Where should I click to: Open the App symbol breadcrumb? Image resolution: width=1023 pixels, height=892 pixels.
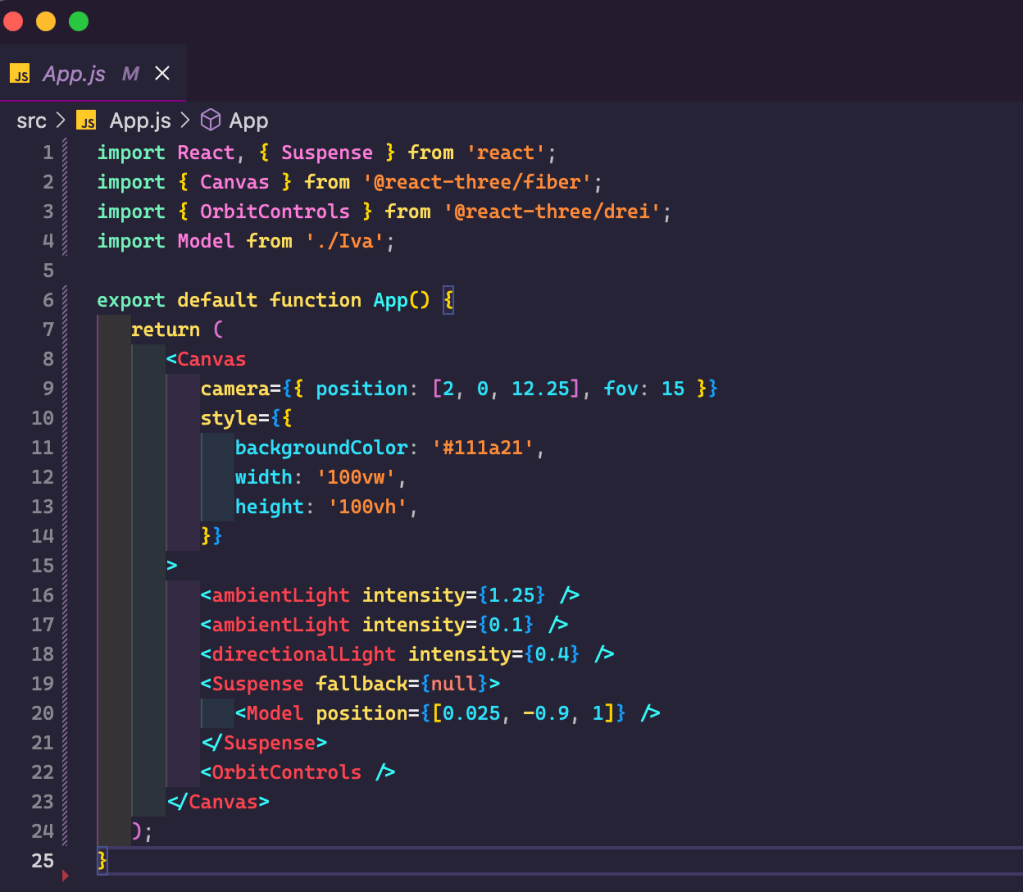click(248, 121)
